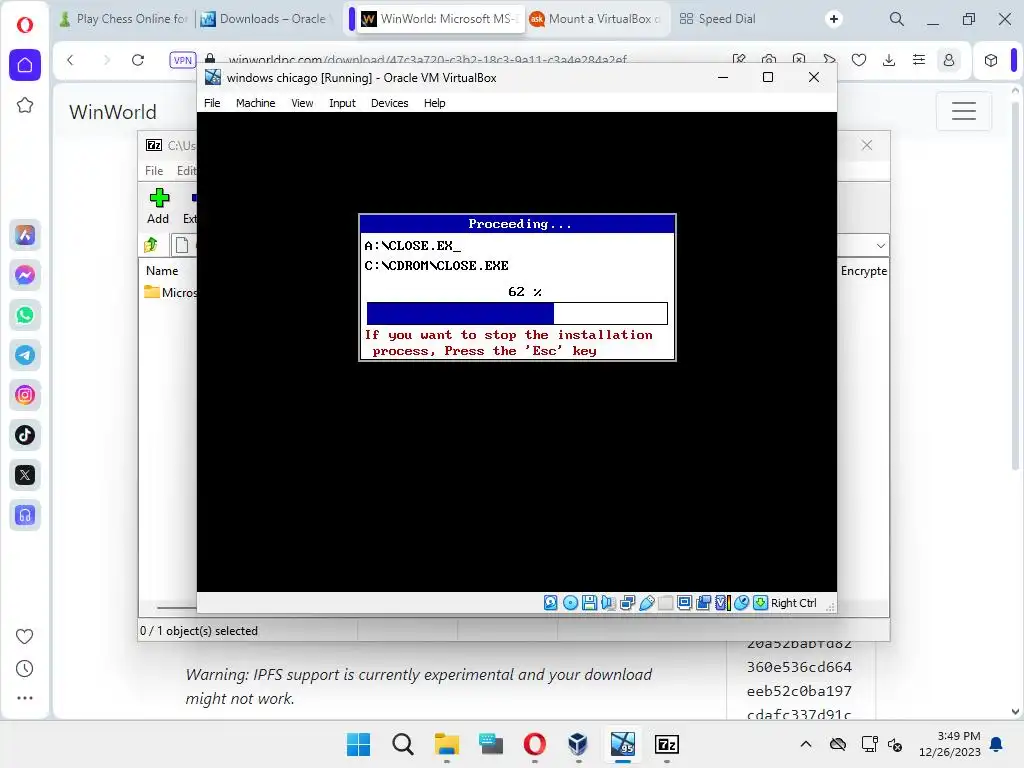Click the mouse integration indicator icon
The image size is (1024, 768).
click(741, 603)
